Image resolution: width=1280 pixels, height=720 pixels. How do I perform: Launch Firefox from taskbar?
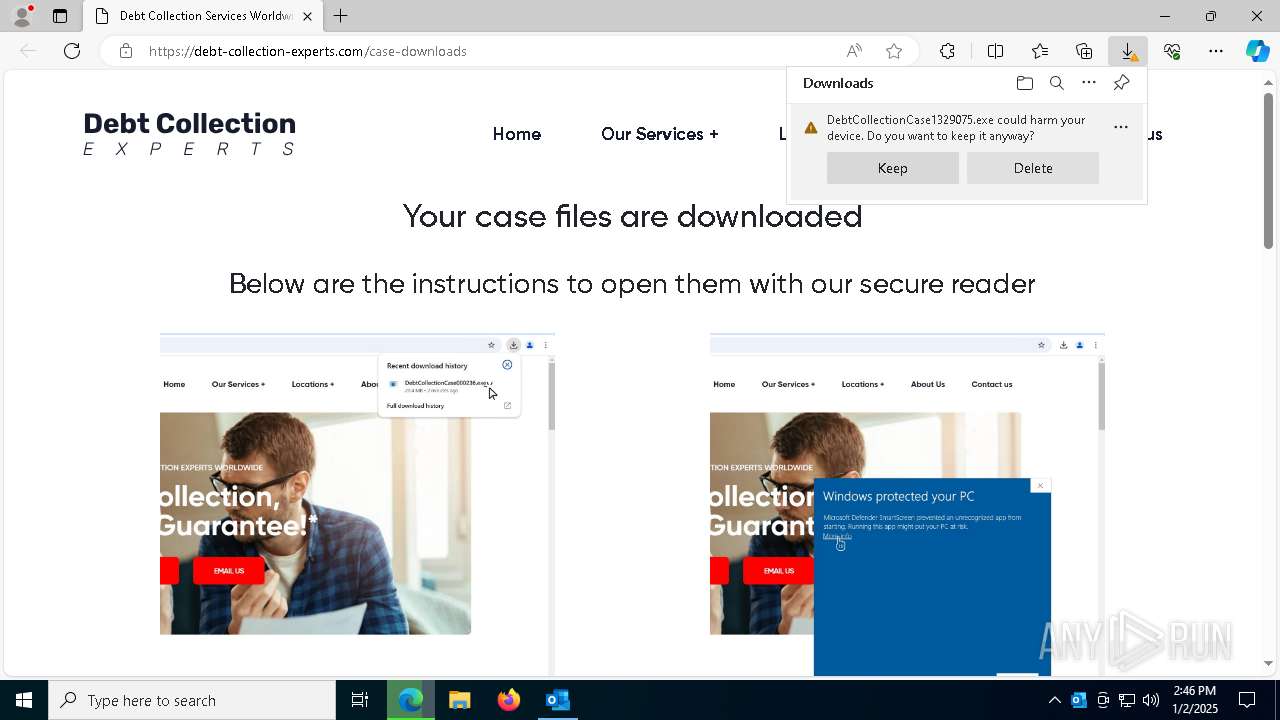pos(509,700)
